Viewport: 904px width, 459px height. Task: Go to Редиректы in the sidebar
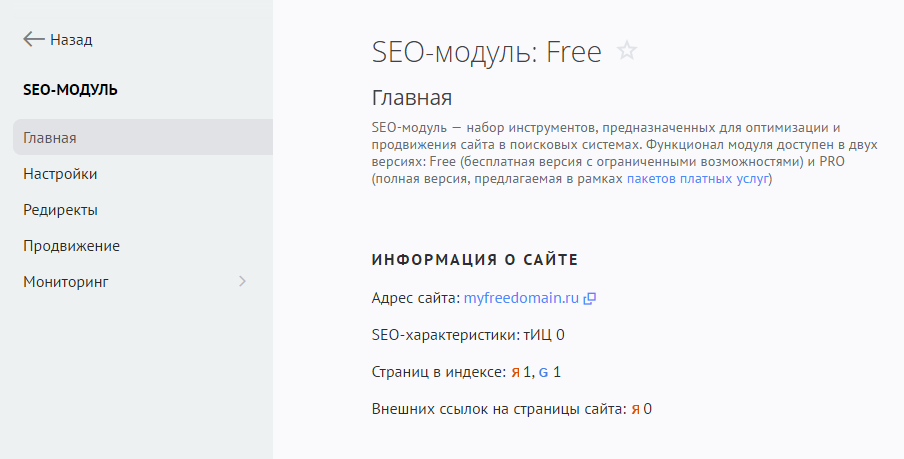click(60, 210)
